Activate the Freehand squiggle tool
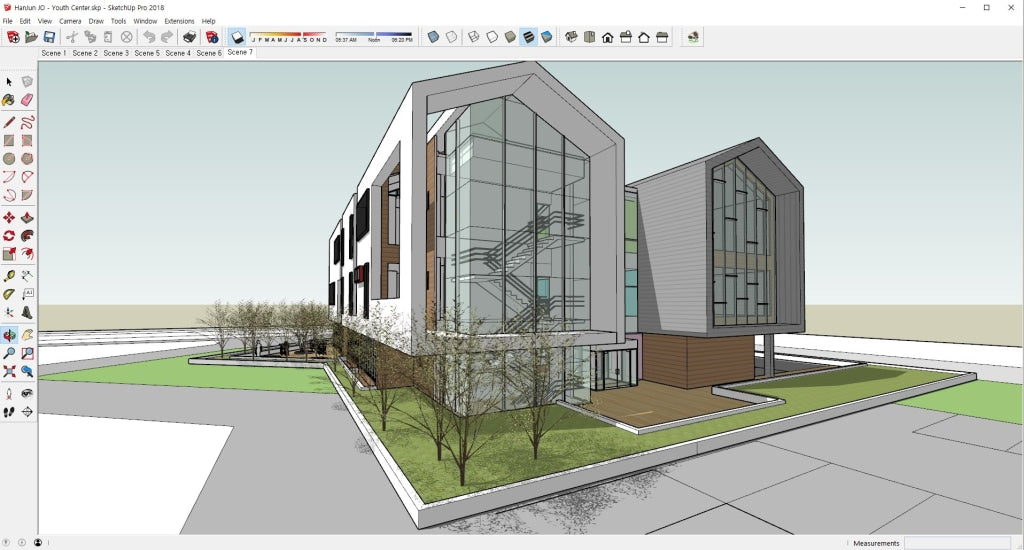 click(27, 122)
